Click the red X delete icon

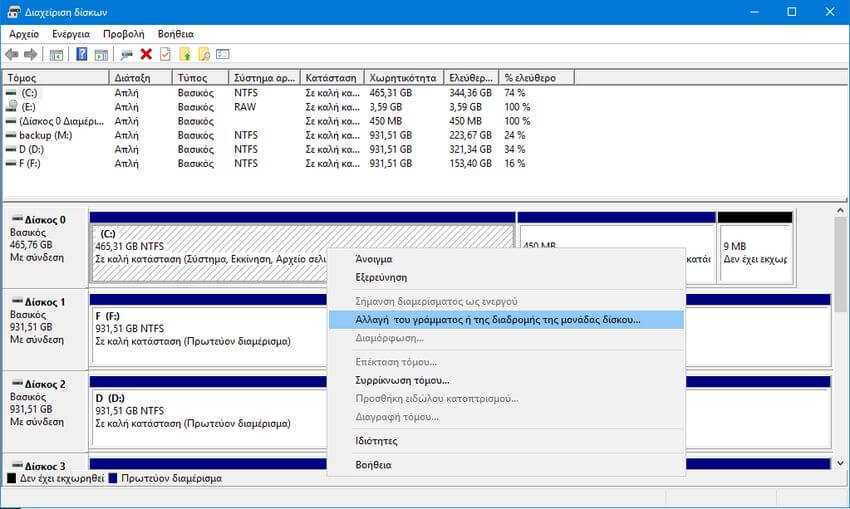coord(146,54)
